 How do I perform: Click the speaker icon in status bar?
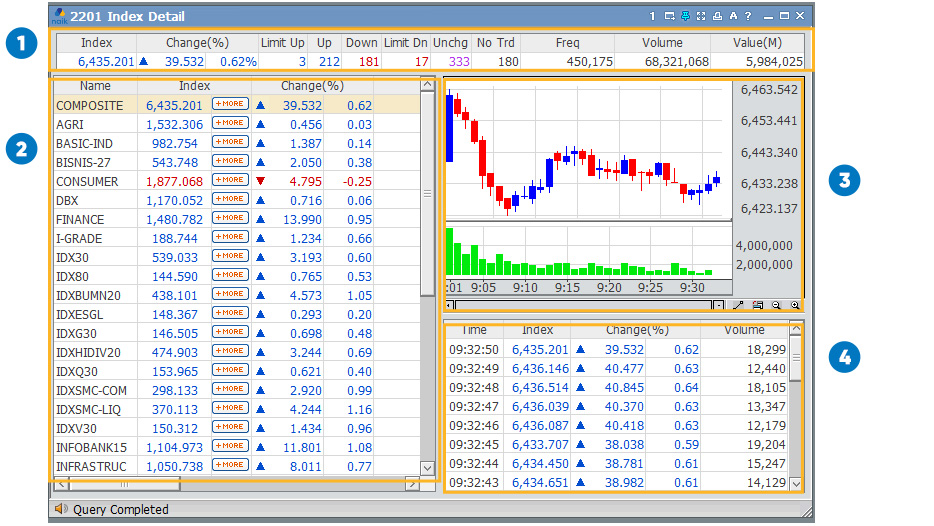pyautogui.click(x=61, y=509)
